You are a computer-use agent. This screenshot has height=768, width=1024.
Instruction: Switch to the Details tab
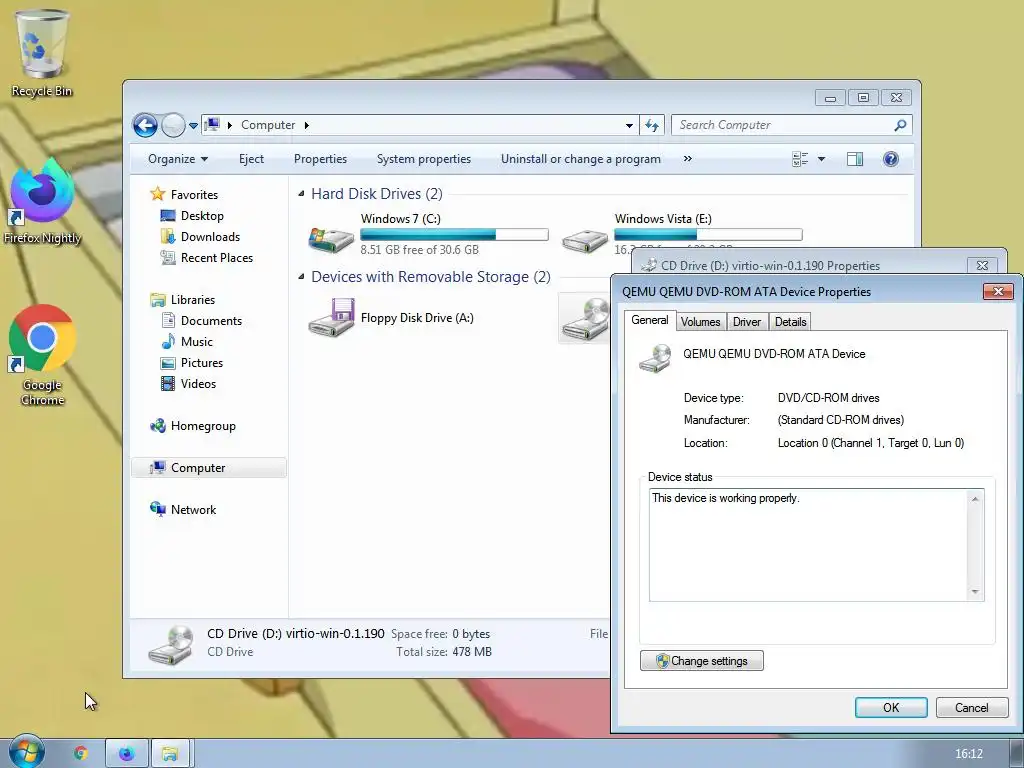click(790, 321)
